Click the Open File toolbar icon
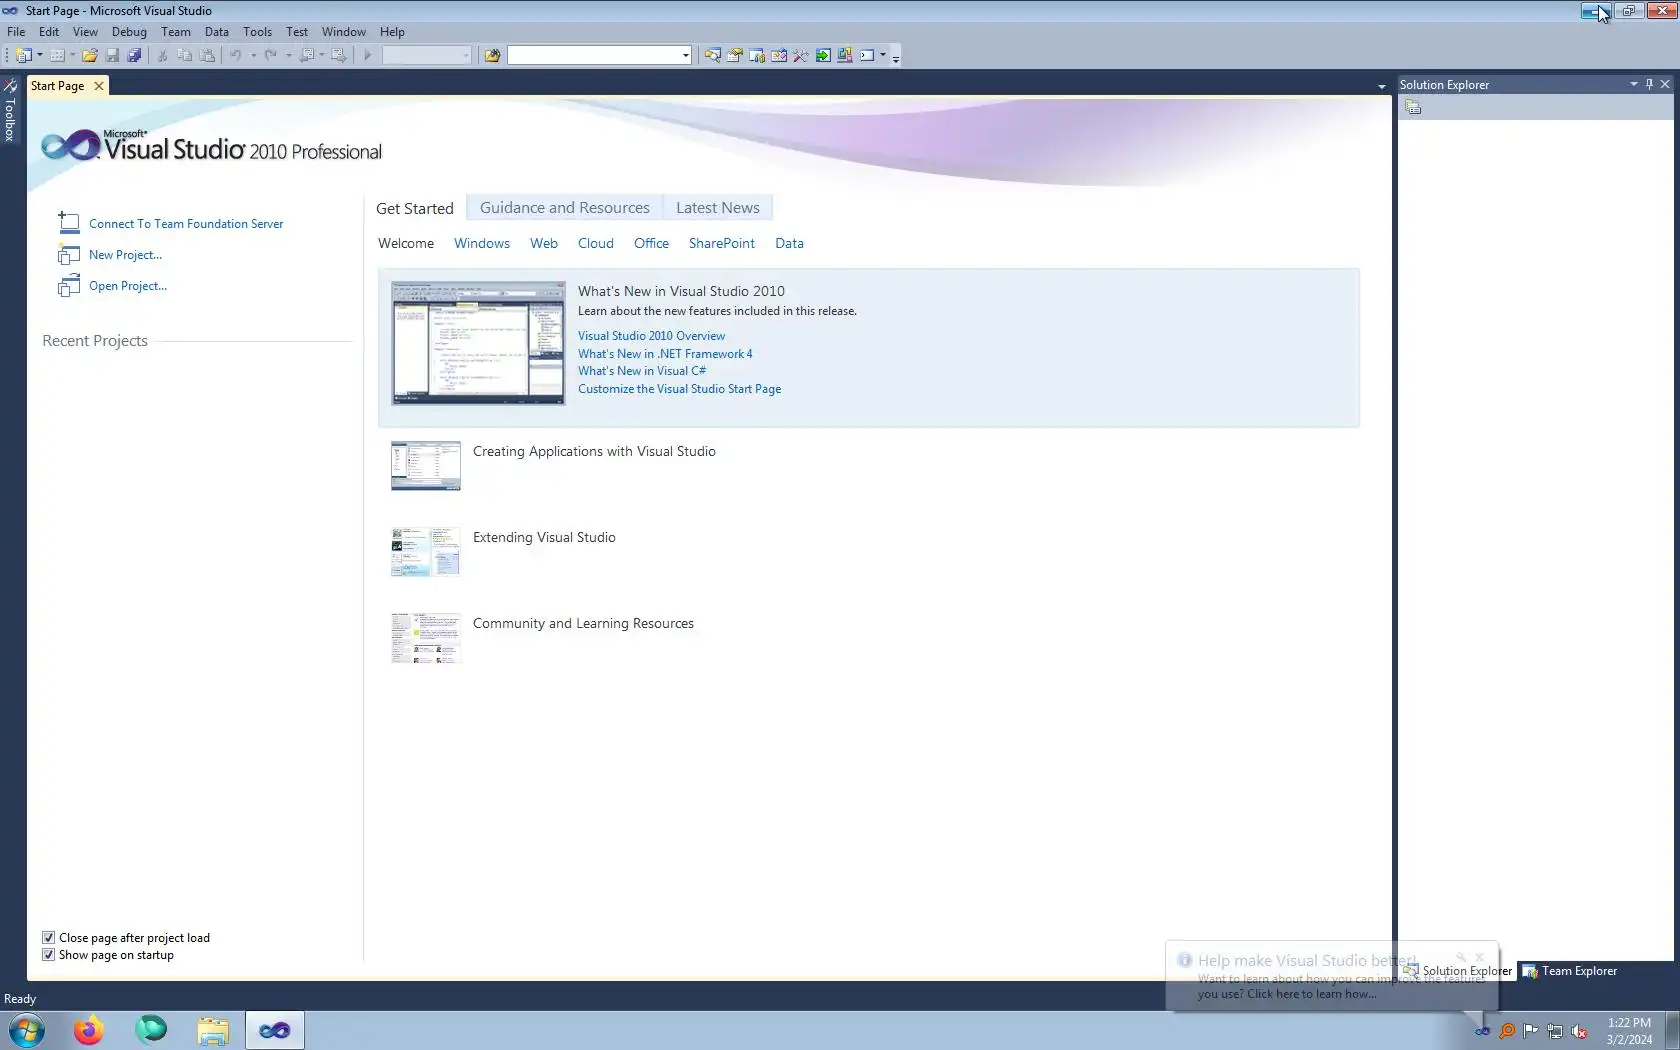This screenshot has height=1050, width=1680. [90, 56]
